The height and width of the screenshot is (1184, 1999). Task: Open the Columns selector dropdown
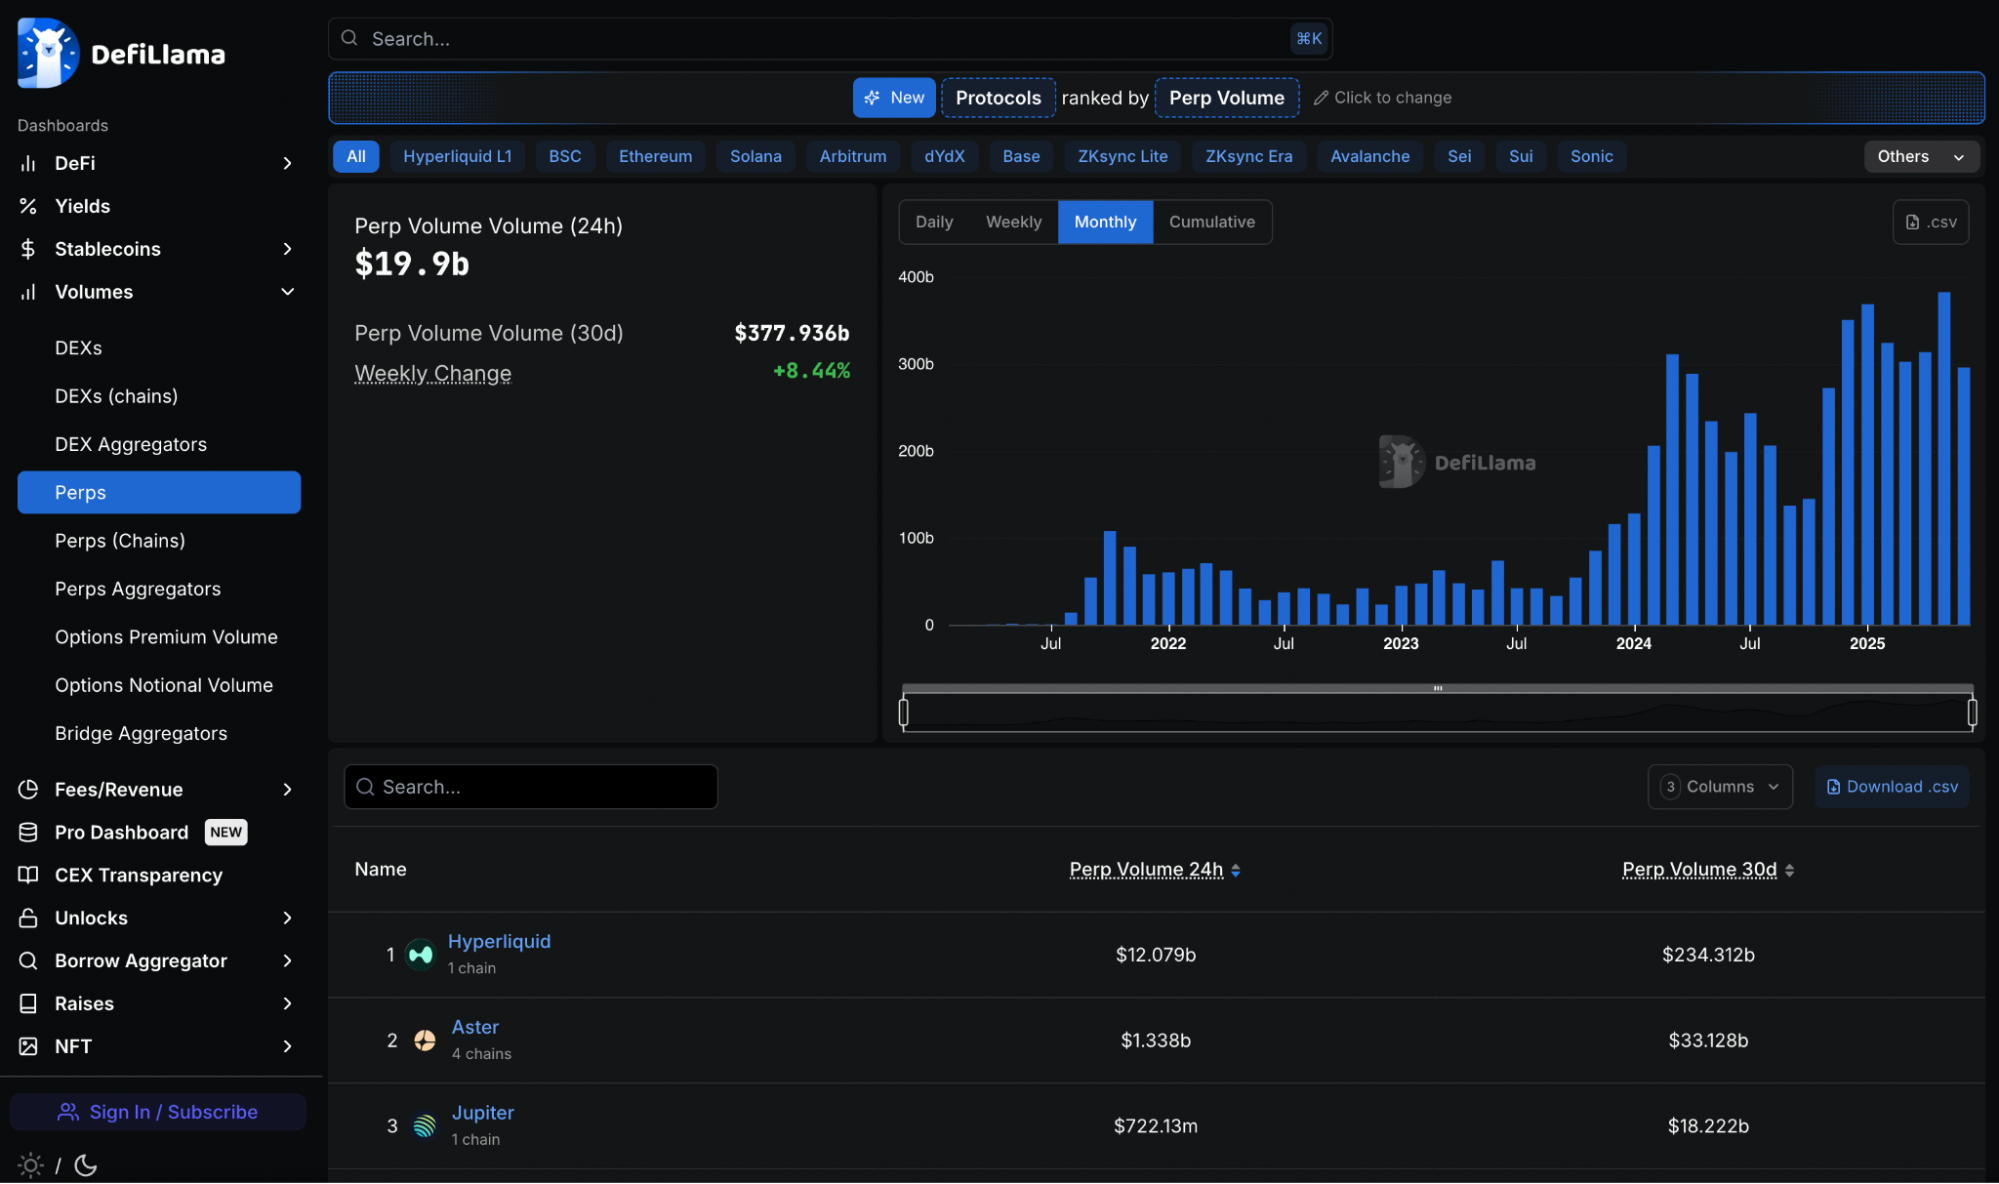point(1719,787)
